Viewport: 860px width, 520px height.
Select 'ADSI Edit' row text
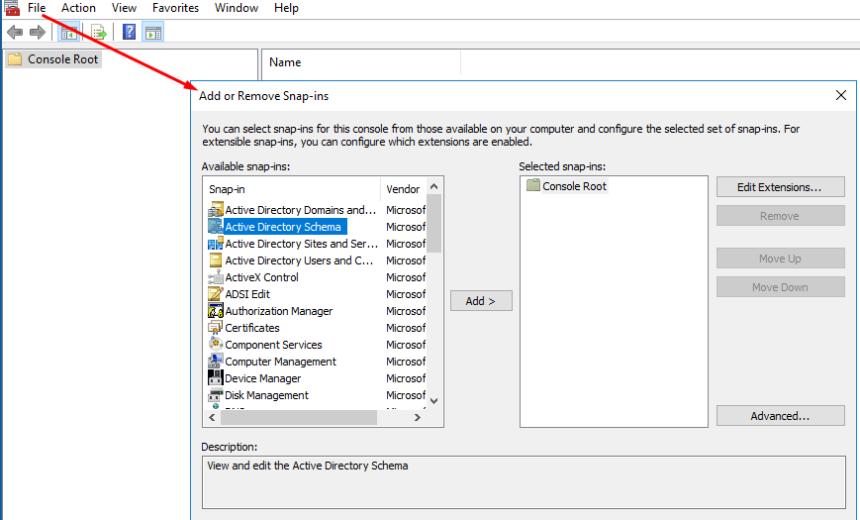(x=247, y=294)
